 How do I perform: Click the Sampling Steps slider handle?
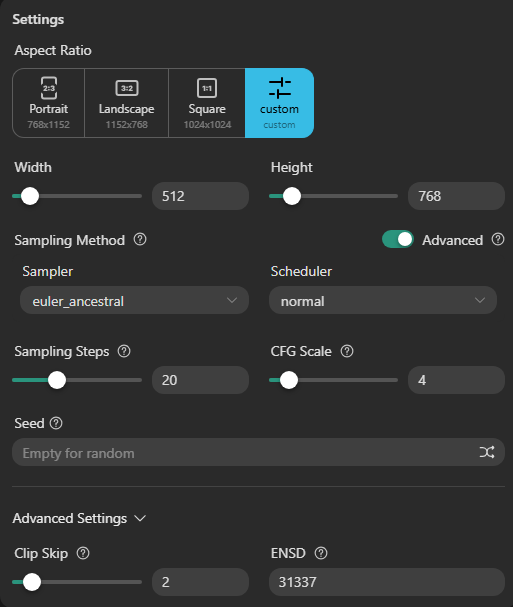(x=57, y=380)
